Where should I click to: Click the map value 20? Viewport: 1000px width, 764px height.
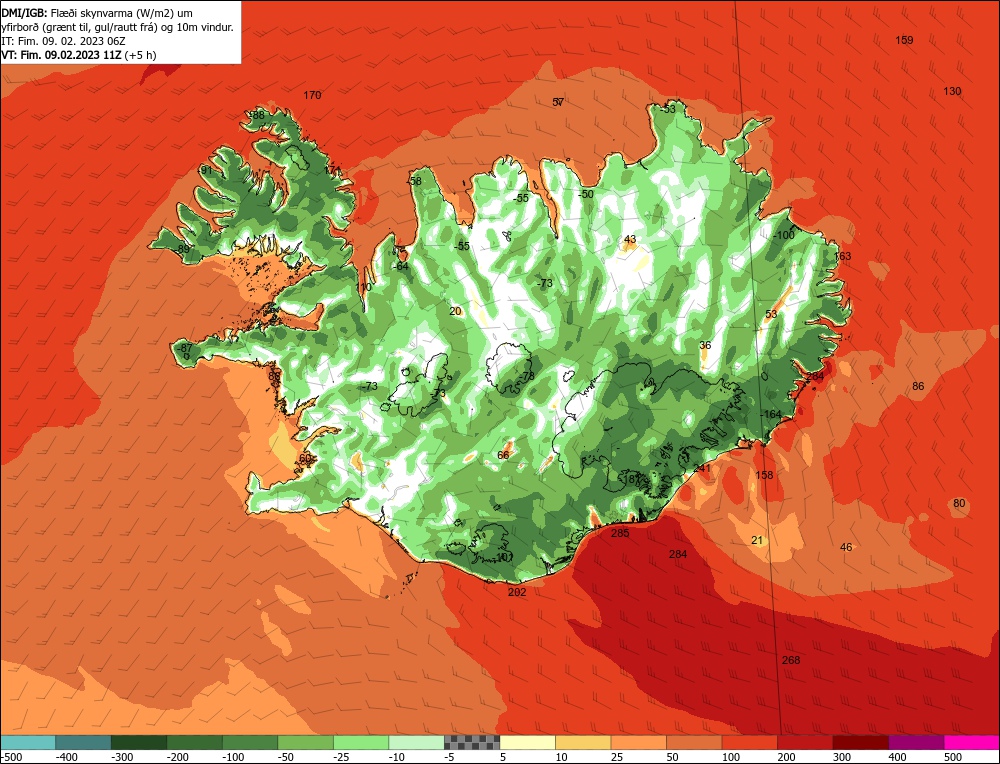coord(455,311)
